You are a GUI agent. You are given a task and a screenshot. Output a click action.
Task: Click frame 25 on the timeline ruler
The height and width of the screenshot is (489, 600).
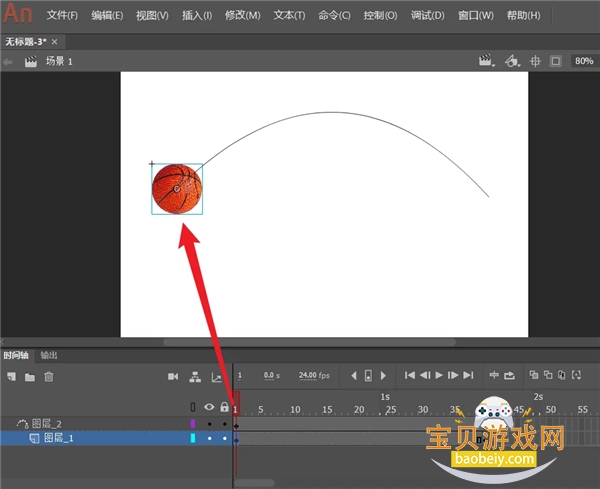tap(391, 409)
